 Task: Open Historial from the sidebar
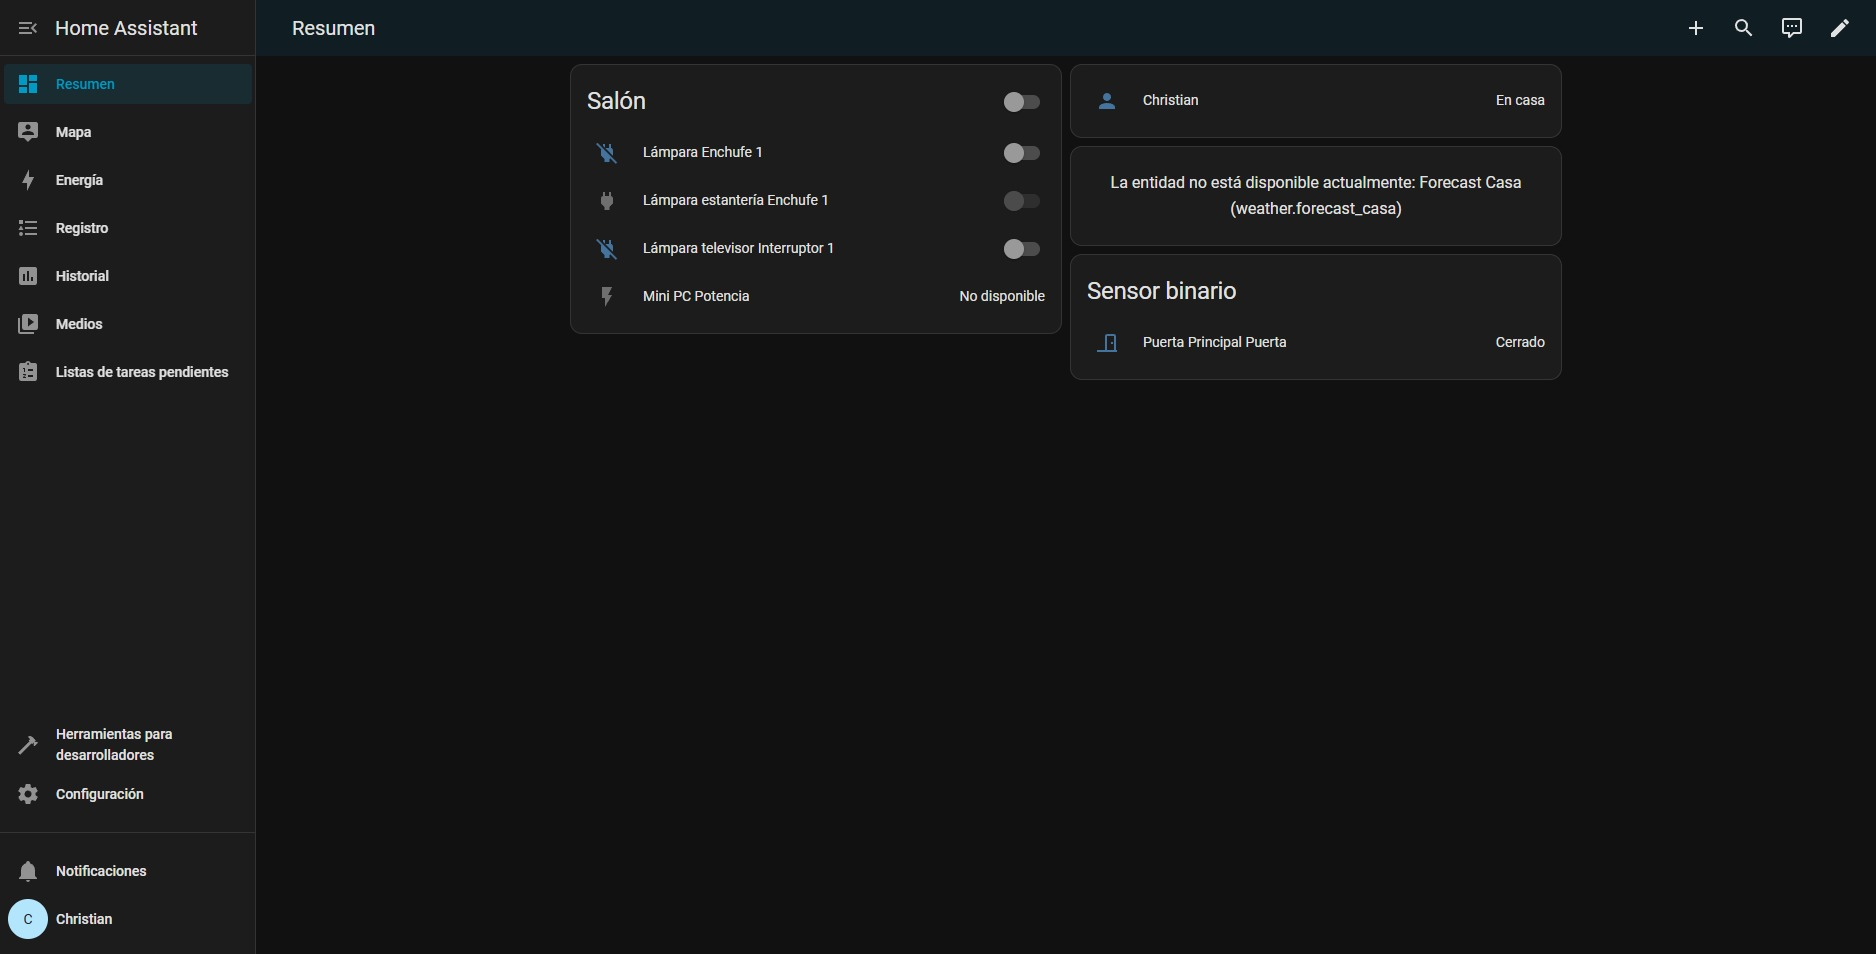pyautogui.click(x=82, y=276)
